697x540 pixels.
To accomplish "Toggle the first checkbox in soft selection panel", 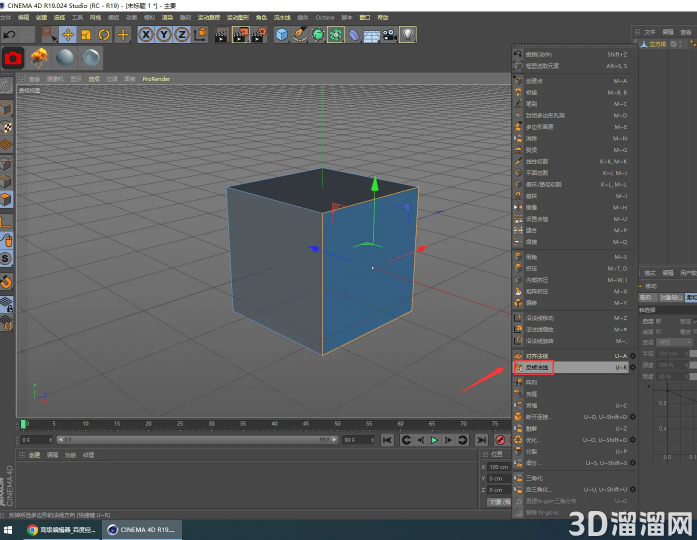I will (658, 321).
